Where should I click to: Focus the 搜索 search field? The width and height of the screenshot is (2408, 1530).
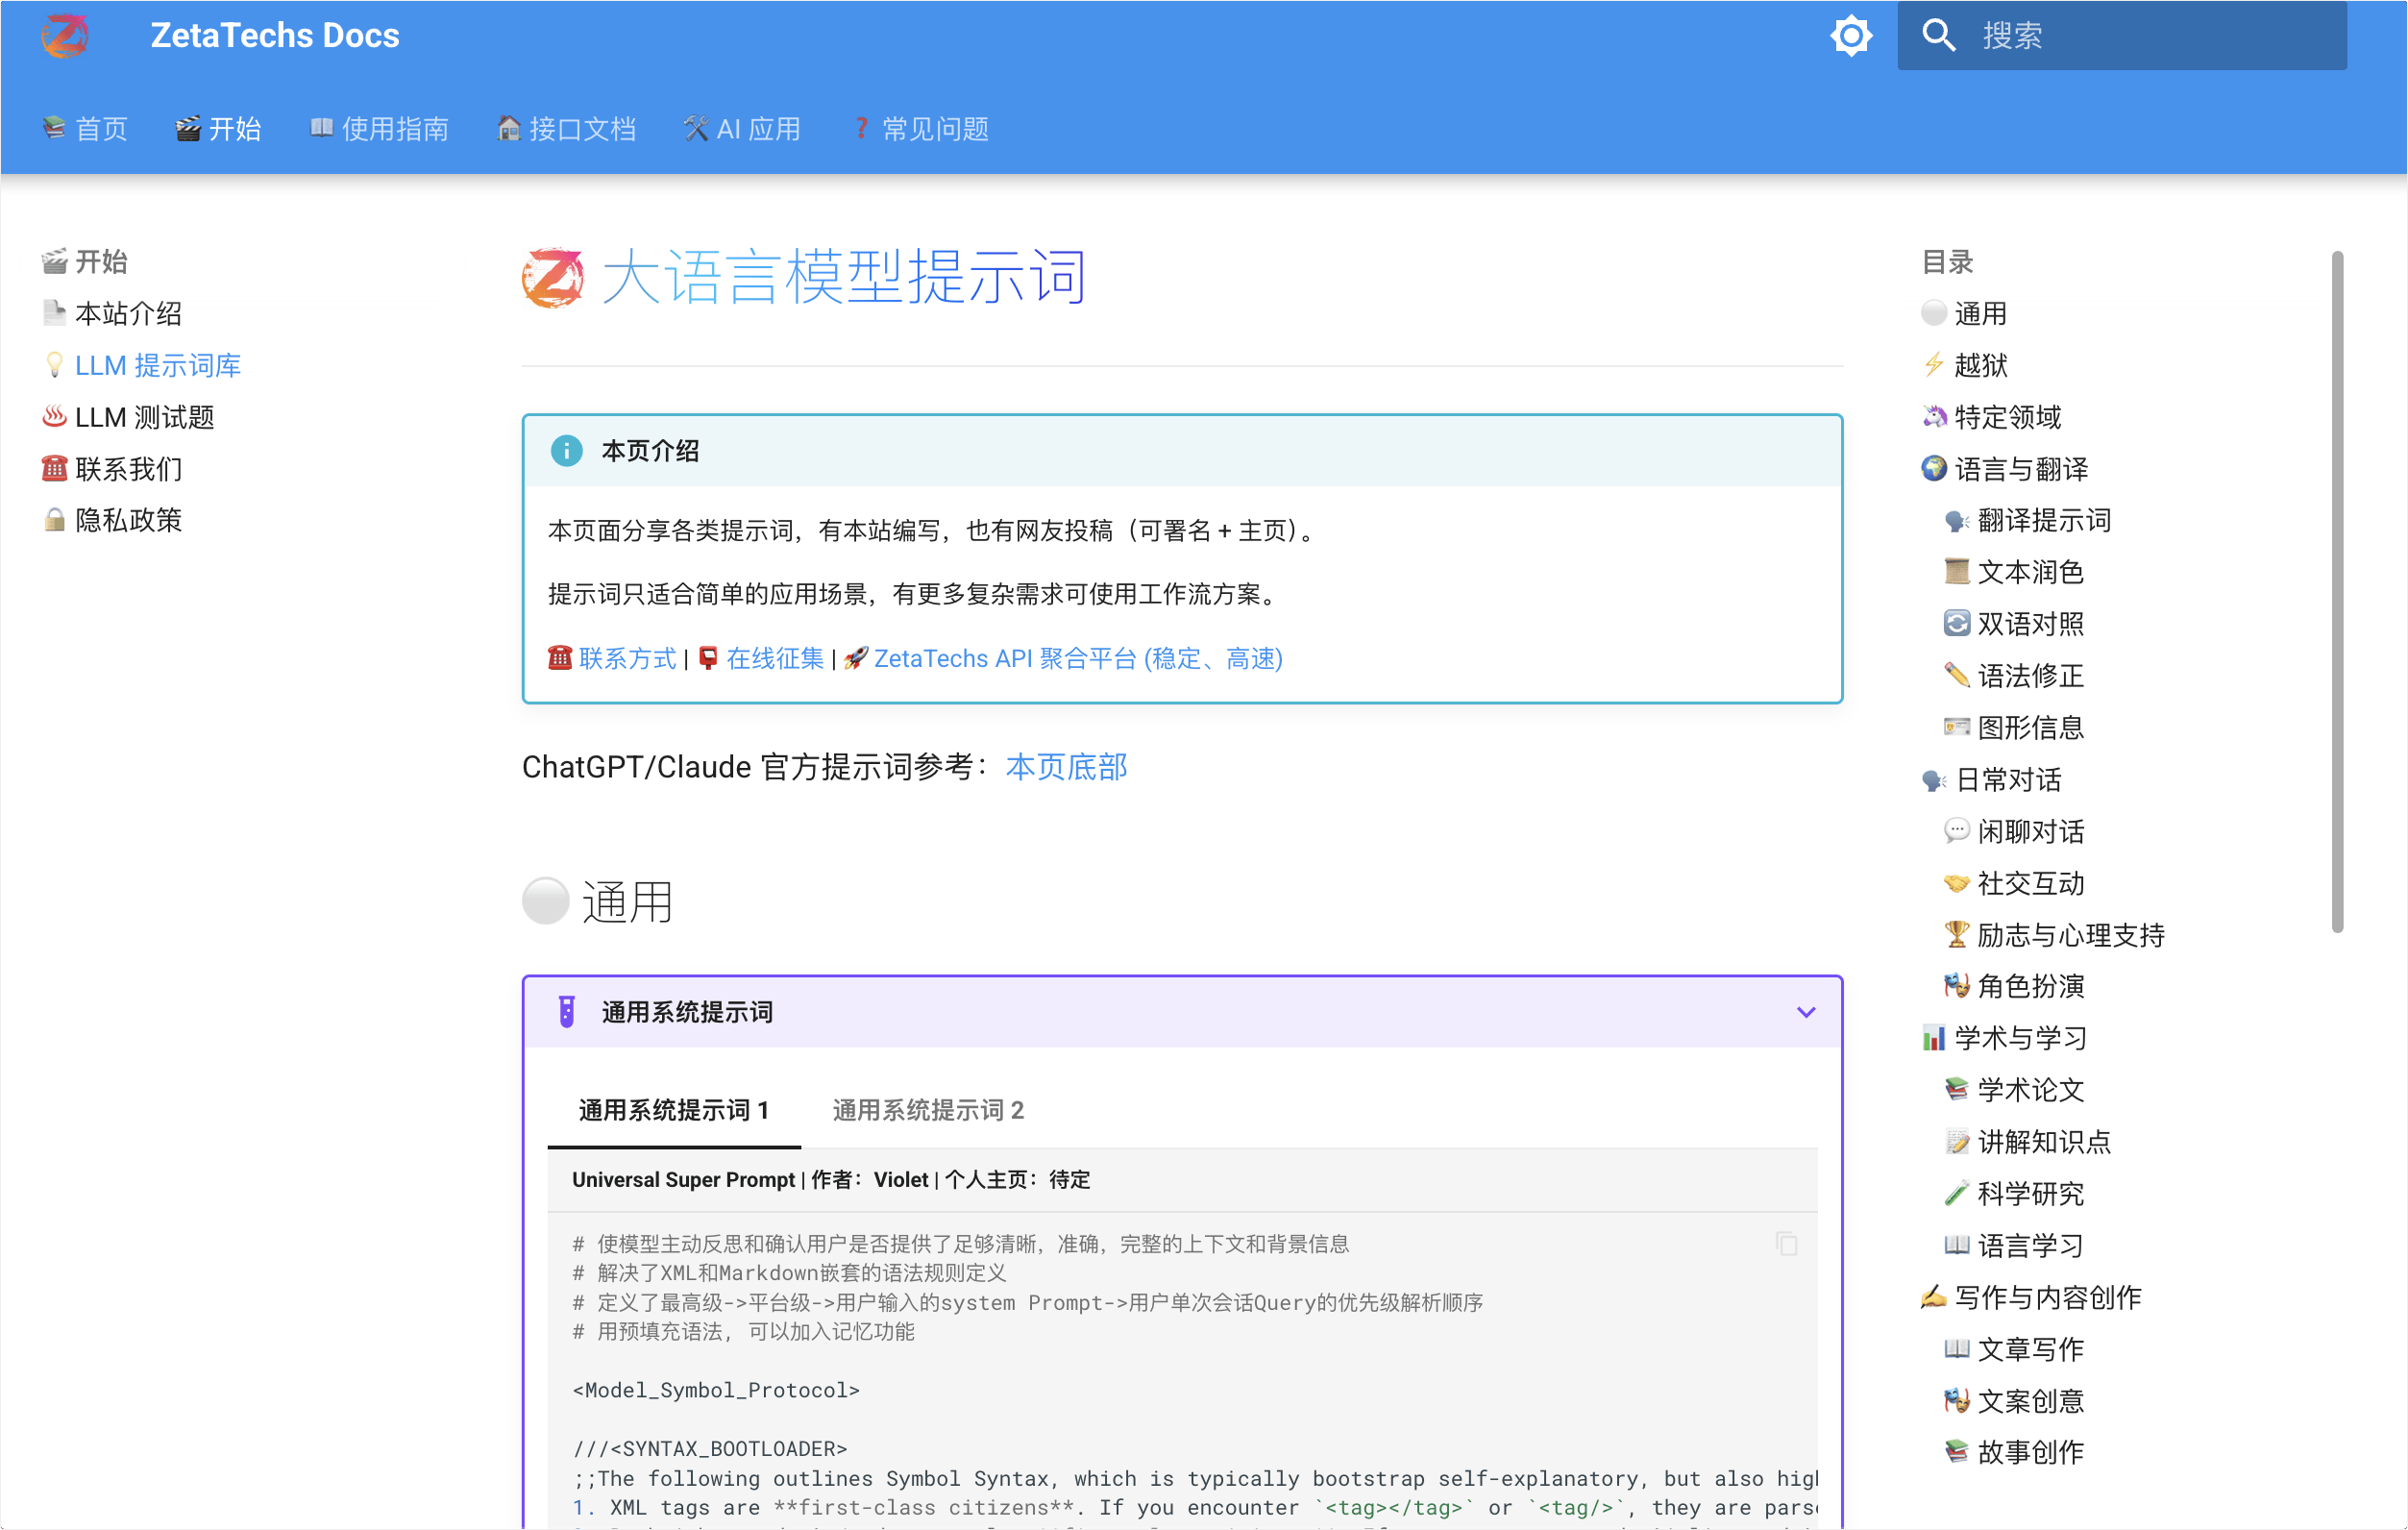2122,36
